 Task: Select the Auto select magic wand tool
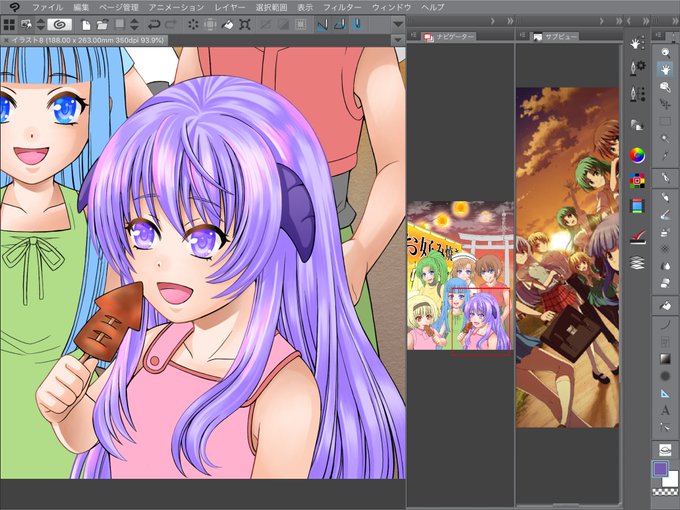[x=665, y=138]
